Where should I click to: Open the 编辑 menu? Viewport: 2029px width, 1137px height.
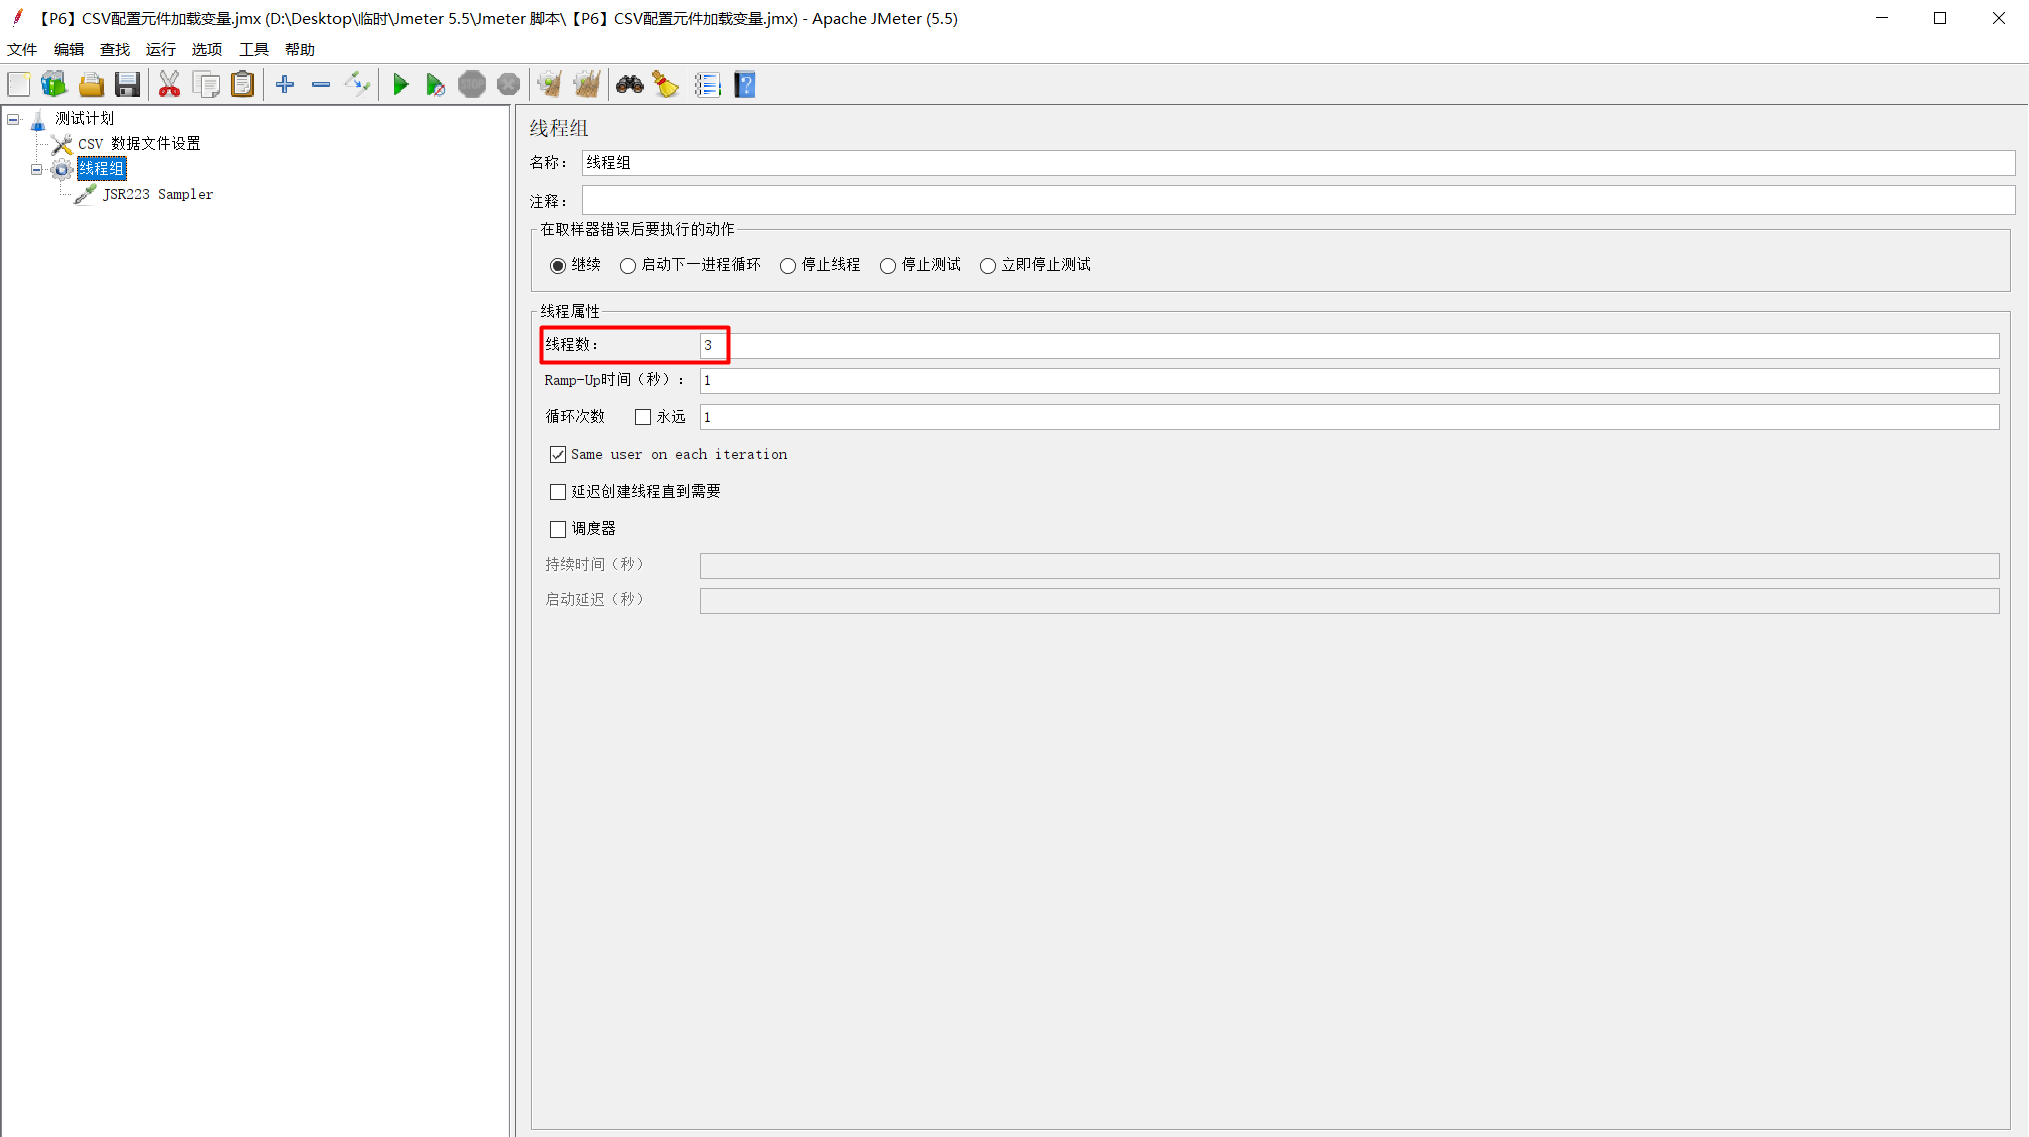(x=69, y=49)
